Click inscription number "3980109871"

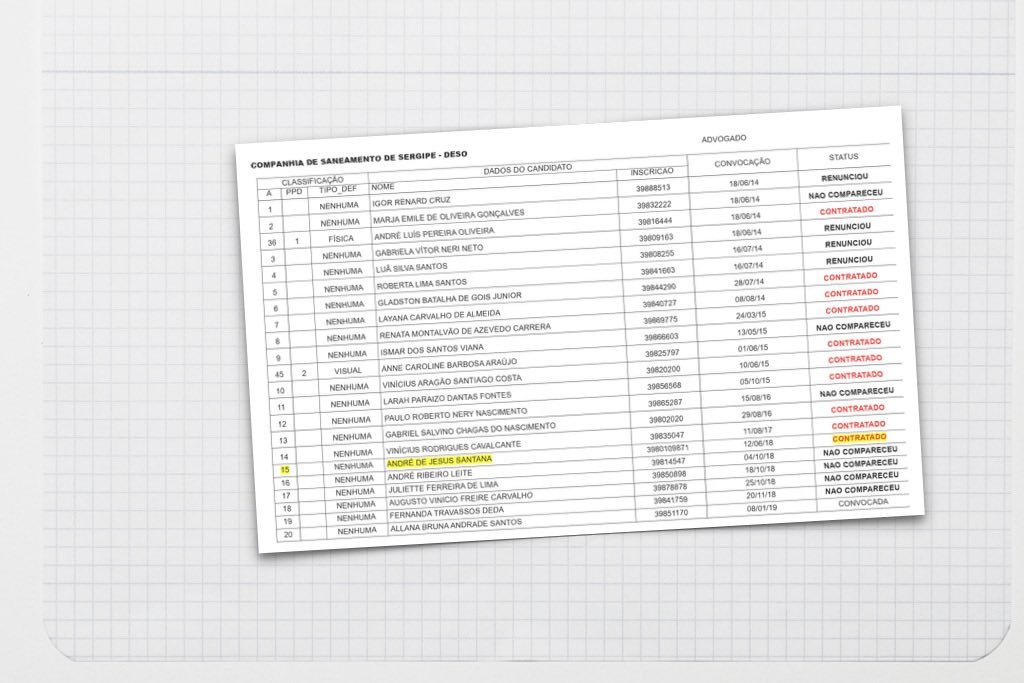(667, 449)
